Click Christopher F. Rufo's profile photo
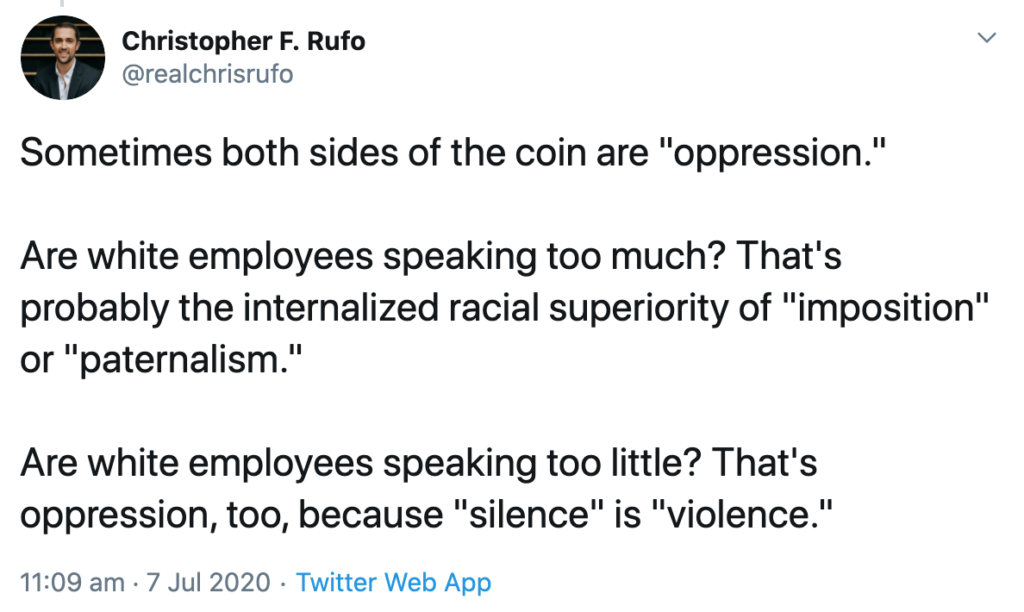Viewport: 1024px width, 612px height. point(63,57)
